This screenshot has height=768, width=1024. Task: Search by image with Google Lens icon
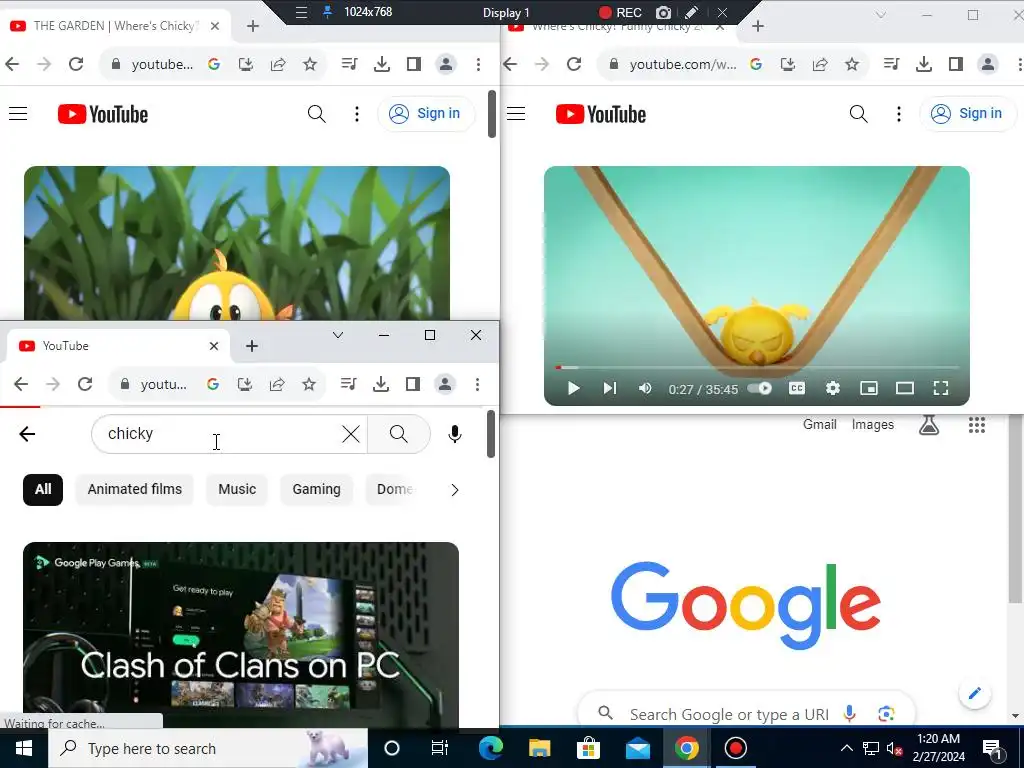[886, 713]
